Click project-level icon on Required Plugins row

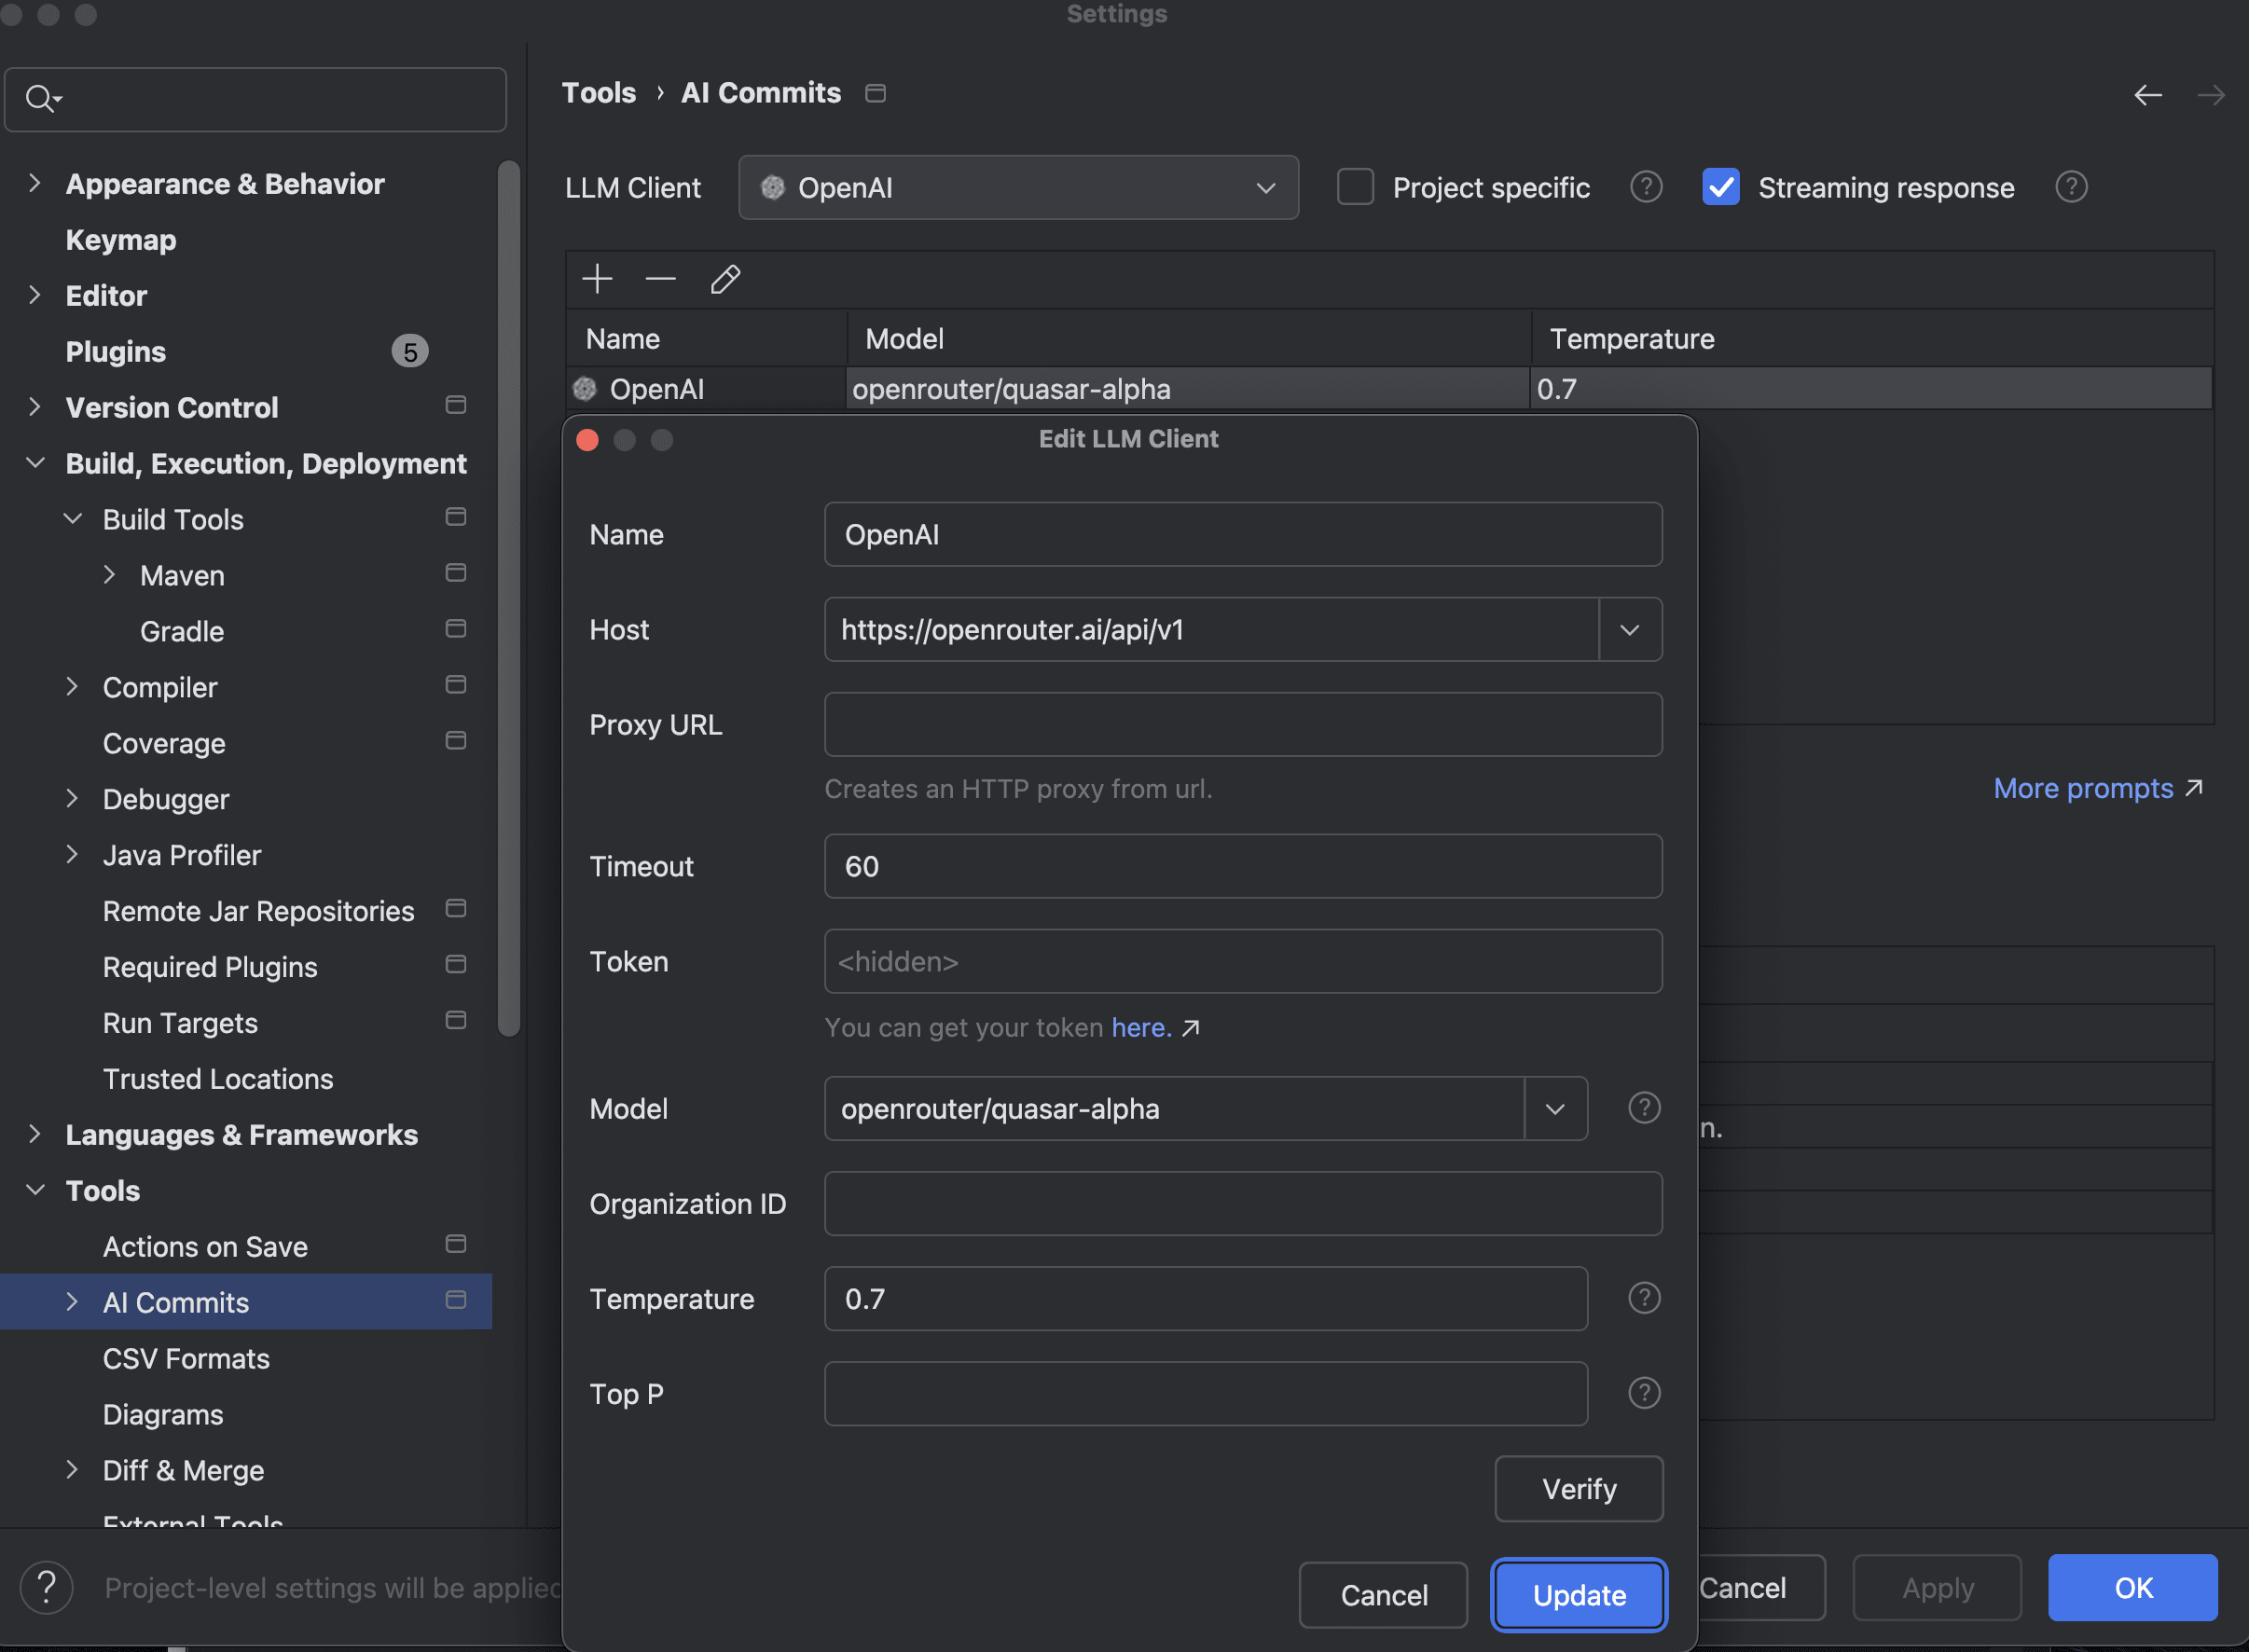point(455,965)
